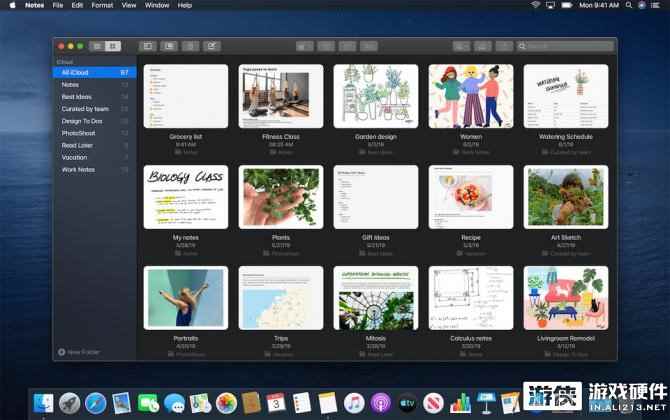Open Messages from the Dock
This screenshot has height=420, width=670.
click(174, 403)
